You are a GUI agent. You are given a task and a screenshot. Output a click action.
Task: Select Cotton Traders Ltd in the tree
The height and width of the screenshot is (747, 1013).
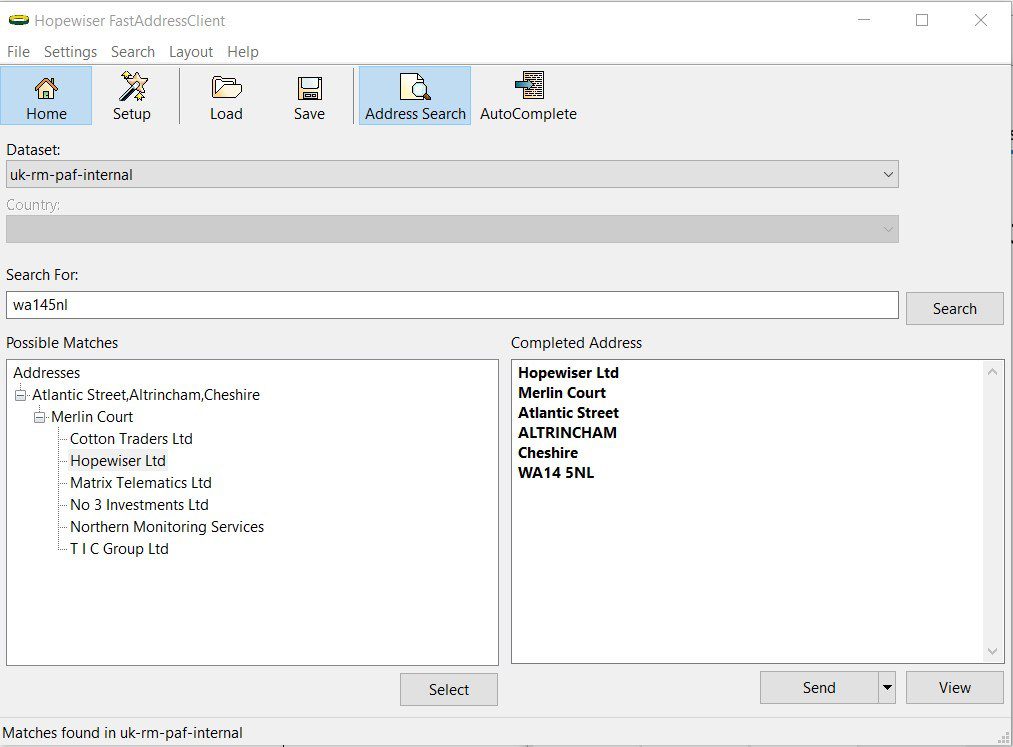point(131,439)
